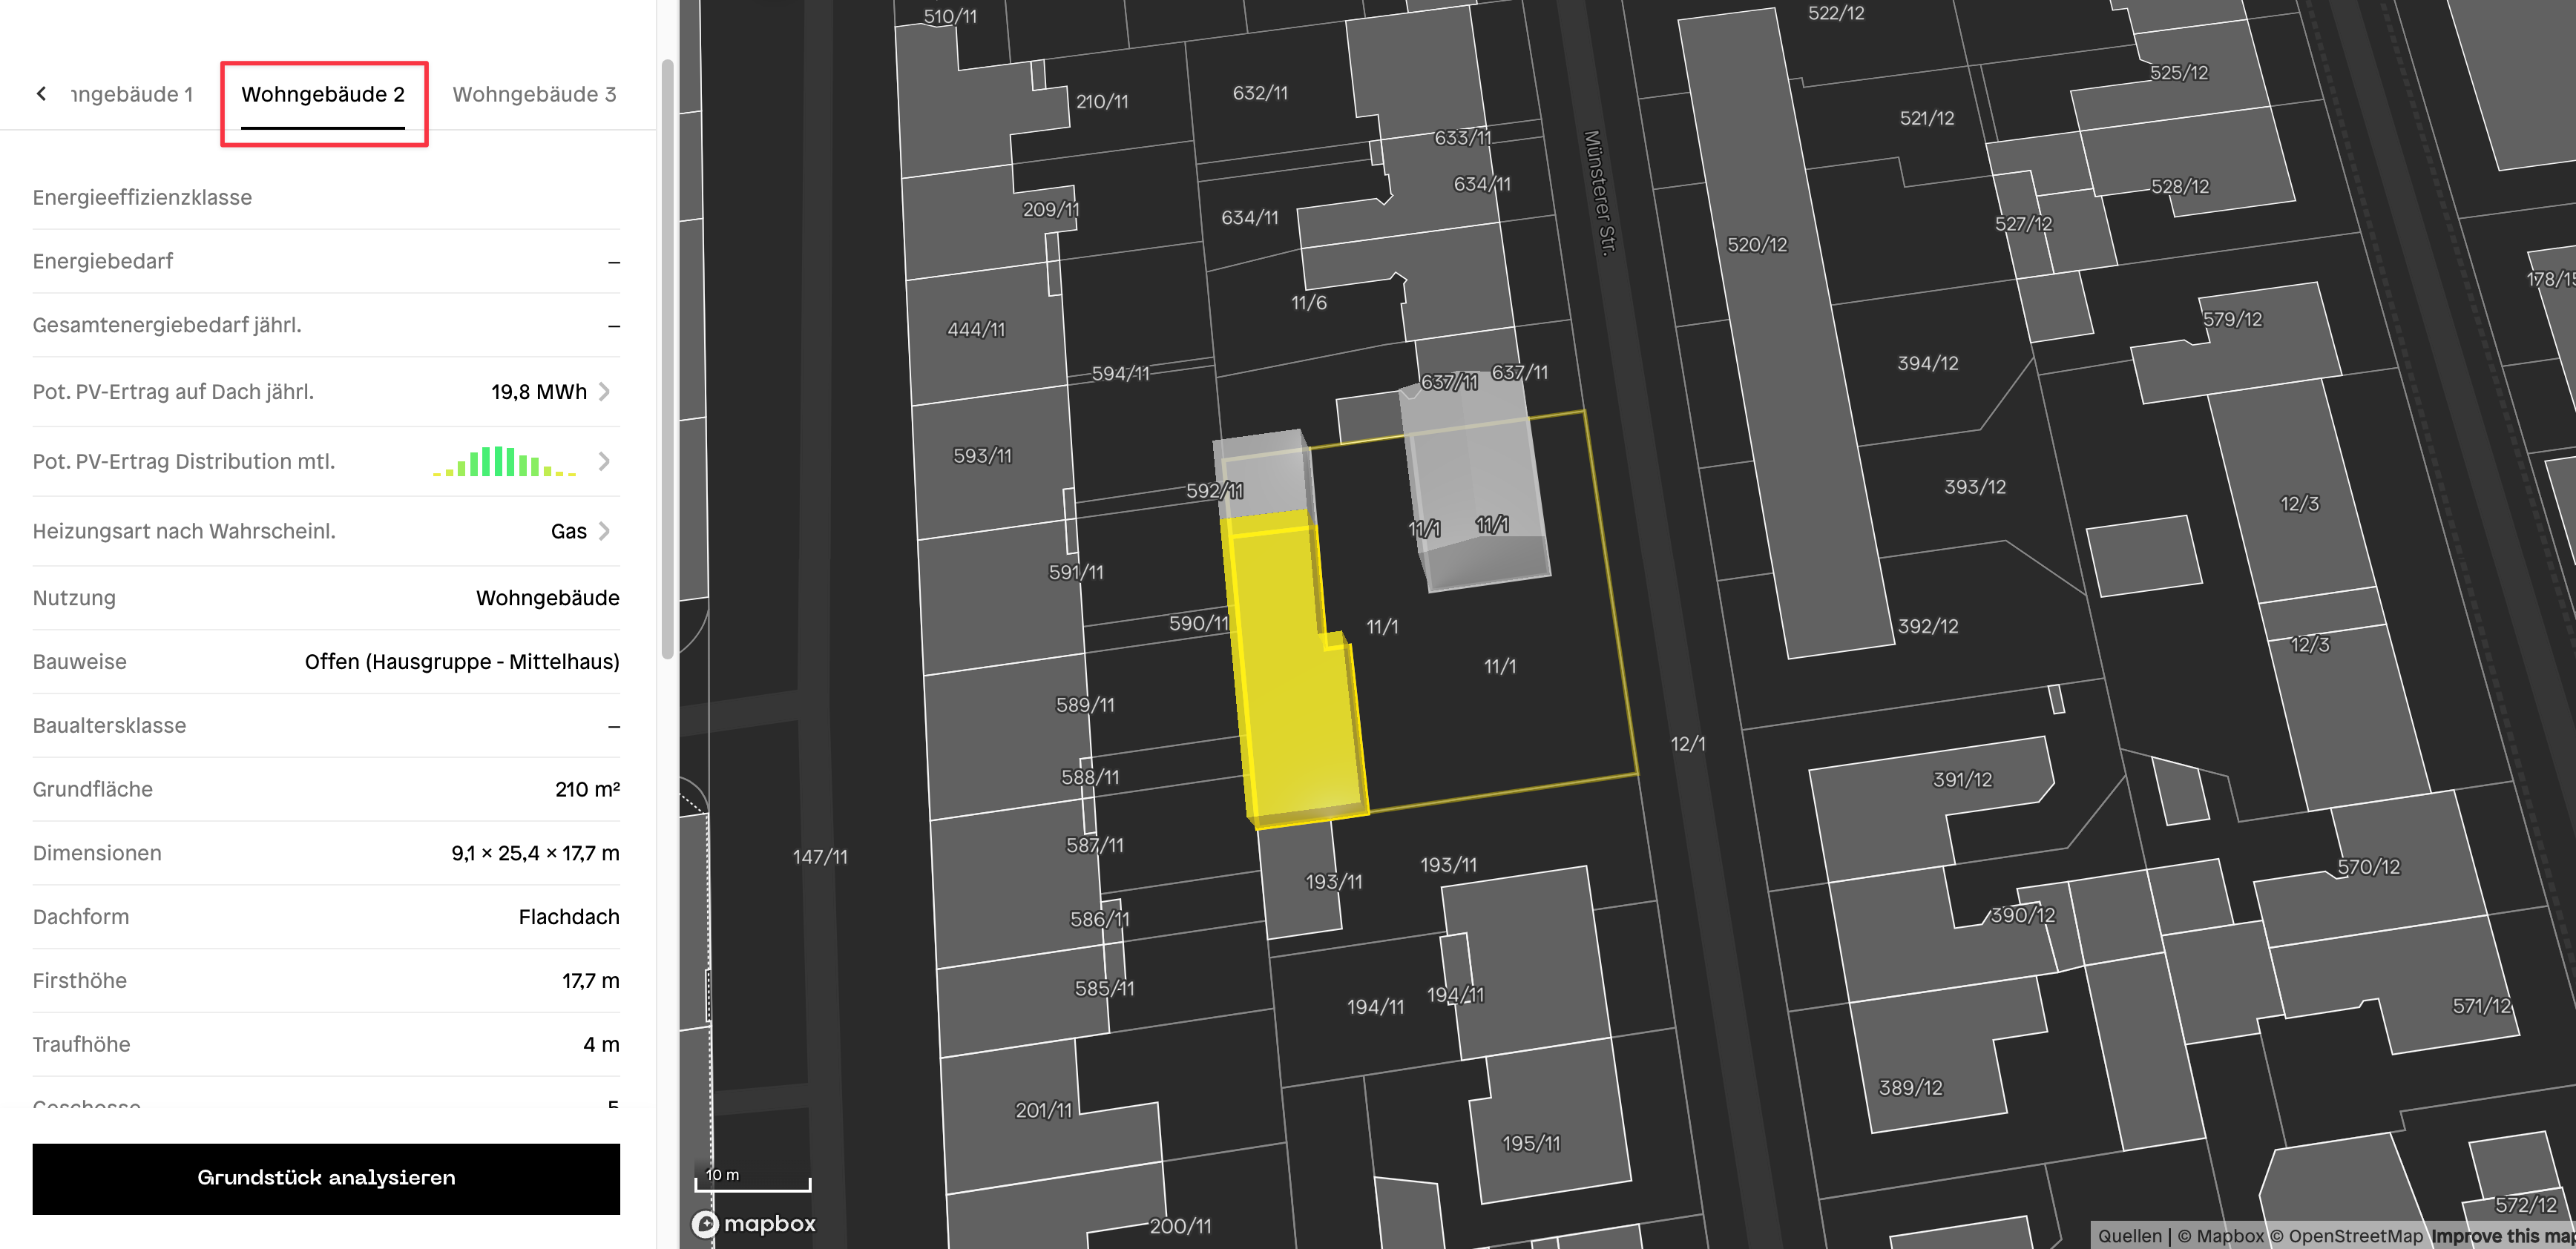The image size is (2576, 1249).
Task: Switch to the Wohngebäude 3 tab
Action: click(534, 94)
